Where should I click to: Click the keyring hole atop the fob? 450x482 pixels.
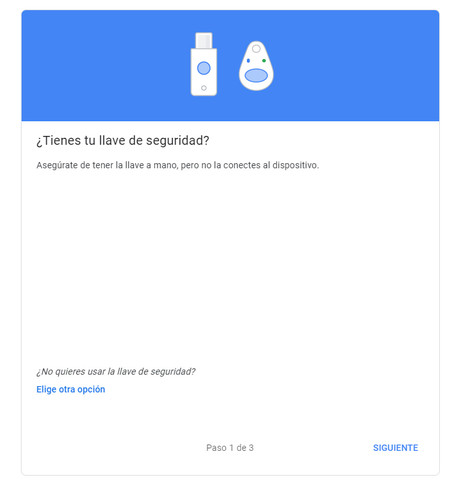click(x=256, y=49)
